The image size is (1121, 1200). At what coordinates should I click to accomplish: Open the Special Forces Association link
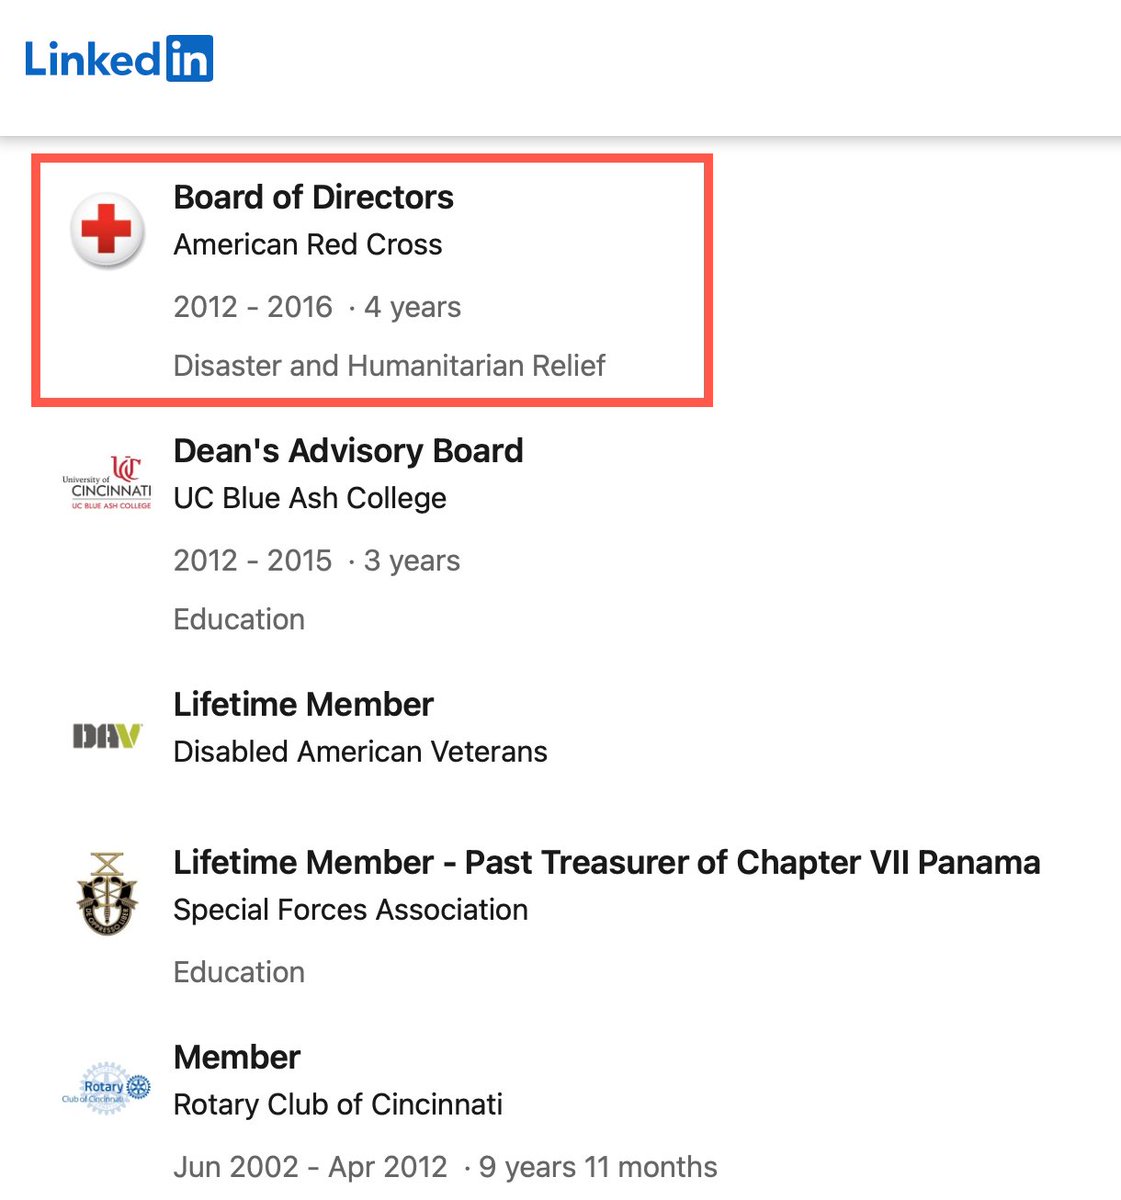pyautogui.click(x=350, y=910)
